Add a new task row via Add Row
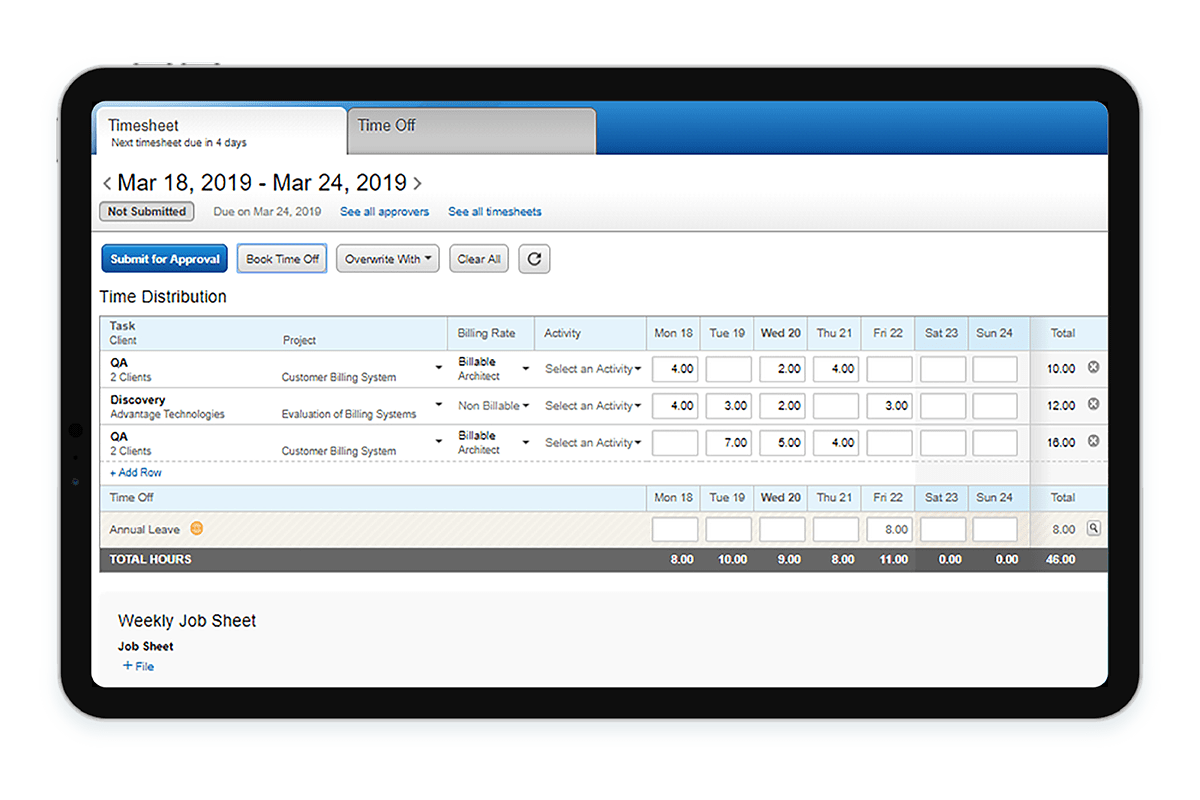 (x=135, y=472)
